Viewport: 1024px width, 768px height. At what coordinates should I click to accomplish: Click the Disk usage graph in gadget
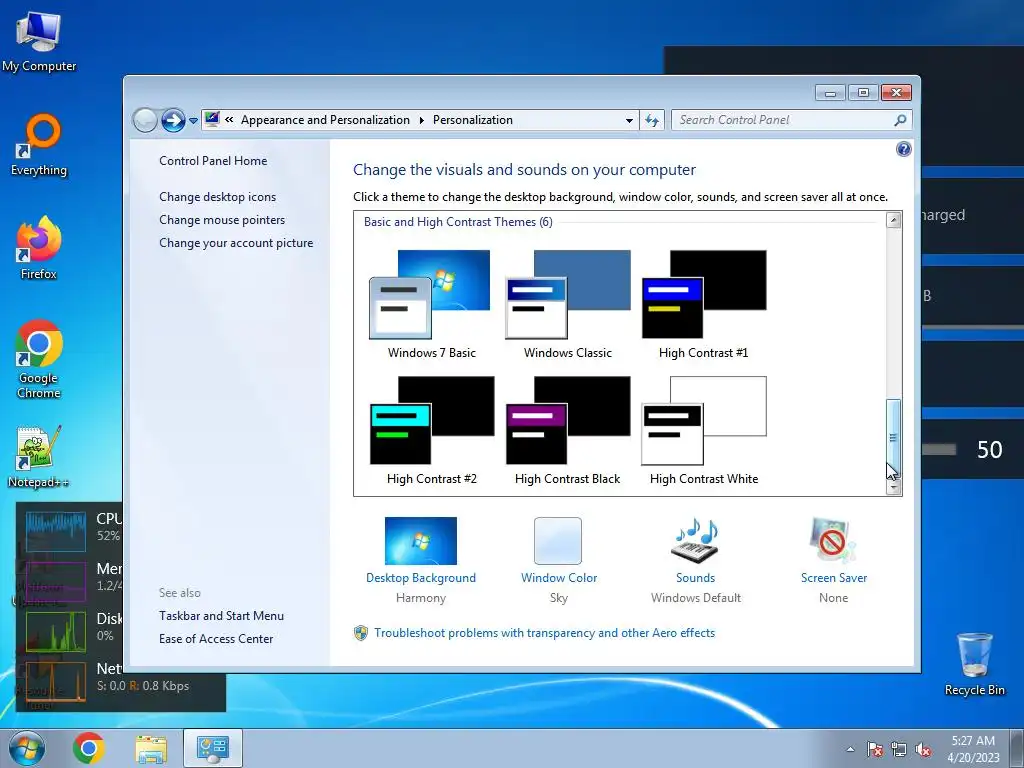(56, 632)
